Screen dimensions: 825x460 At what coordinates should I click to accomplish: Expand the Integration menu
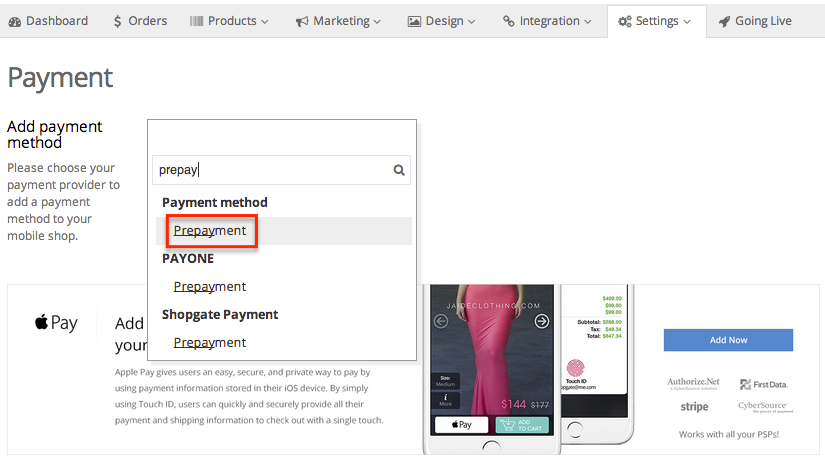547,21
